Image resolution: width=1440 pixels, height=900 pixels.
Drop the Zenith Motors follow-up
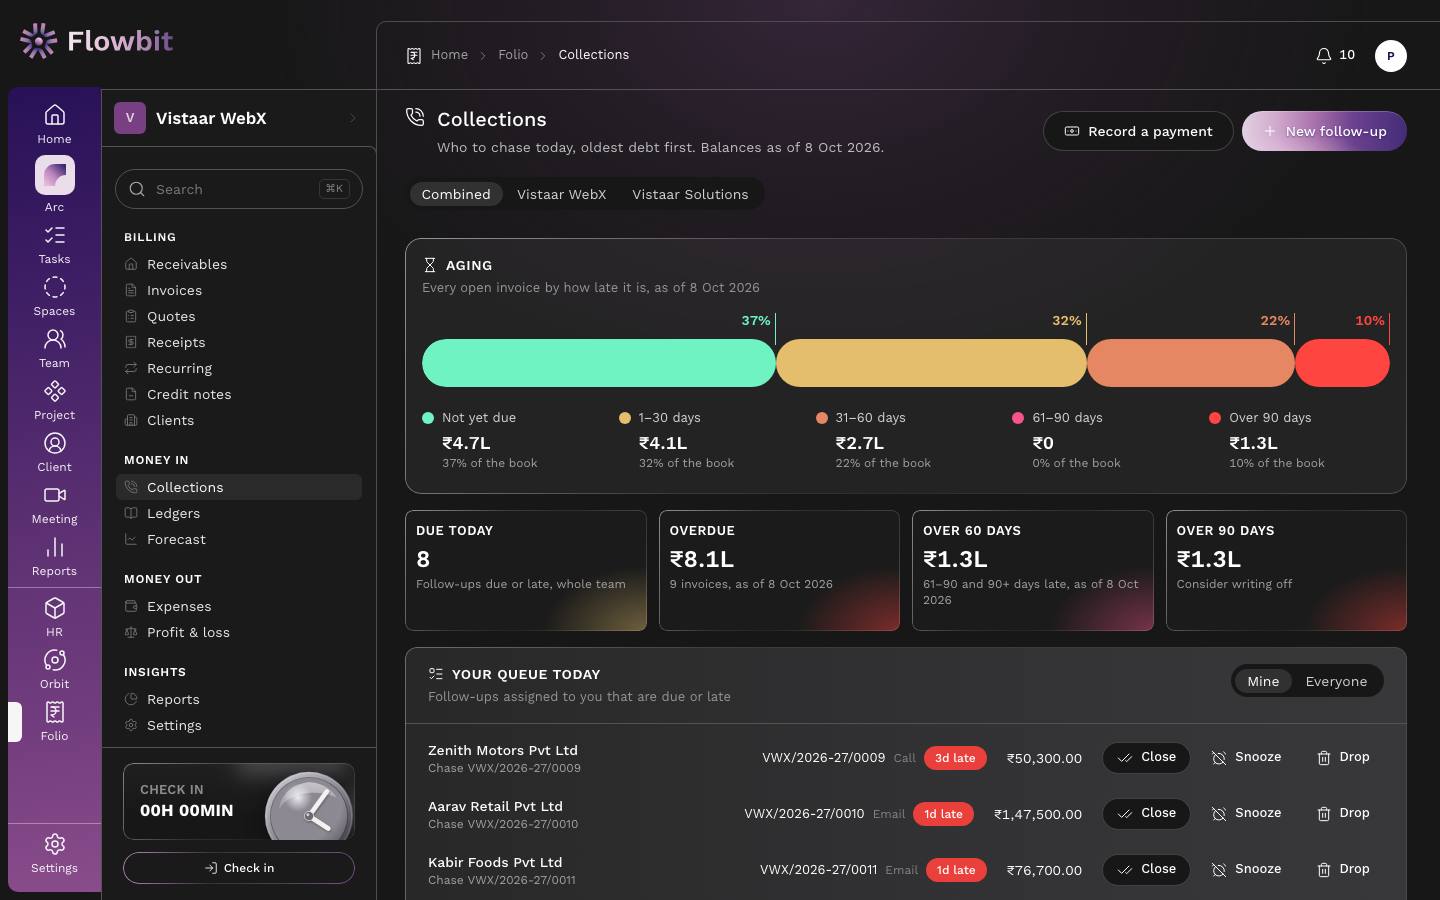pyautogui.click(x=1343, y=758)
